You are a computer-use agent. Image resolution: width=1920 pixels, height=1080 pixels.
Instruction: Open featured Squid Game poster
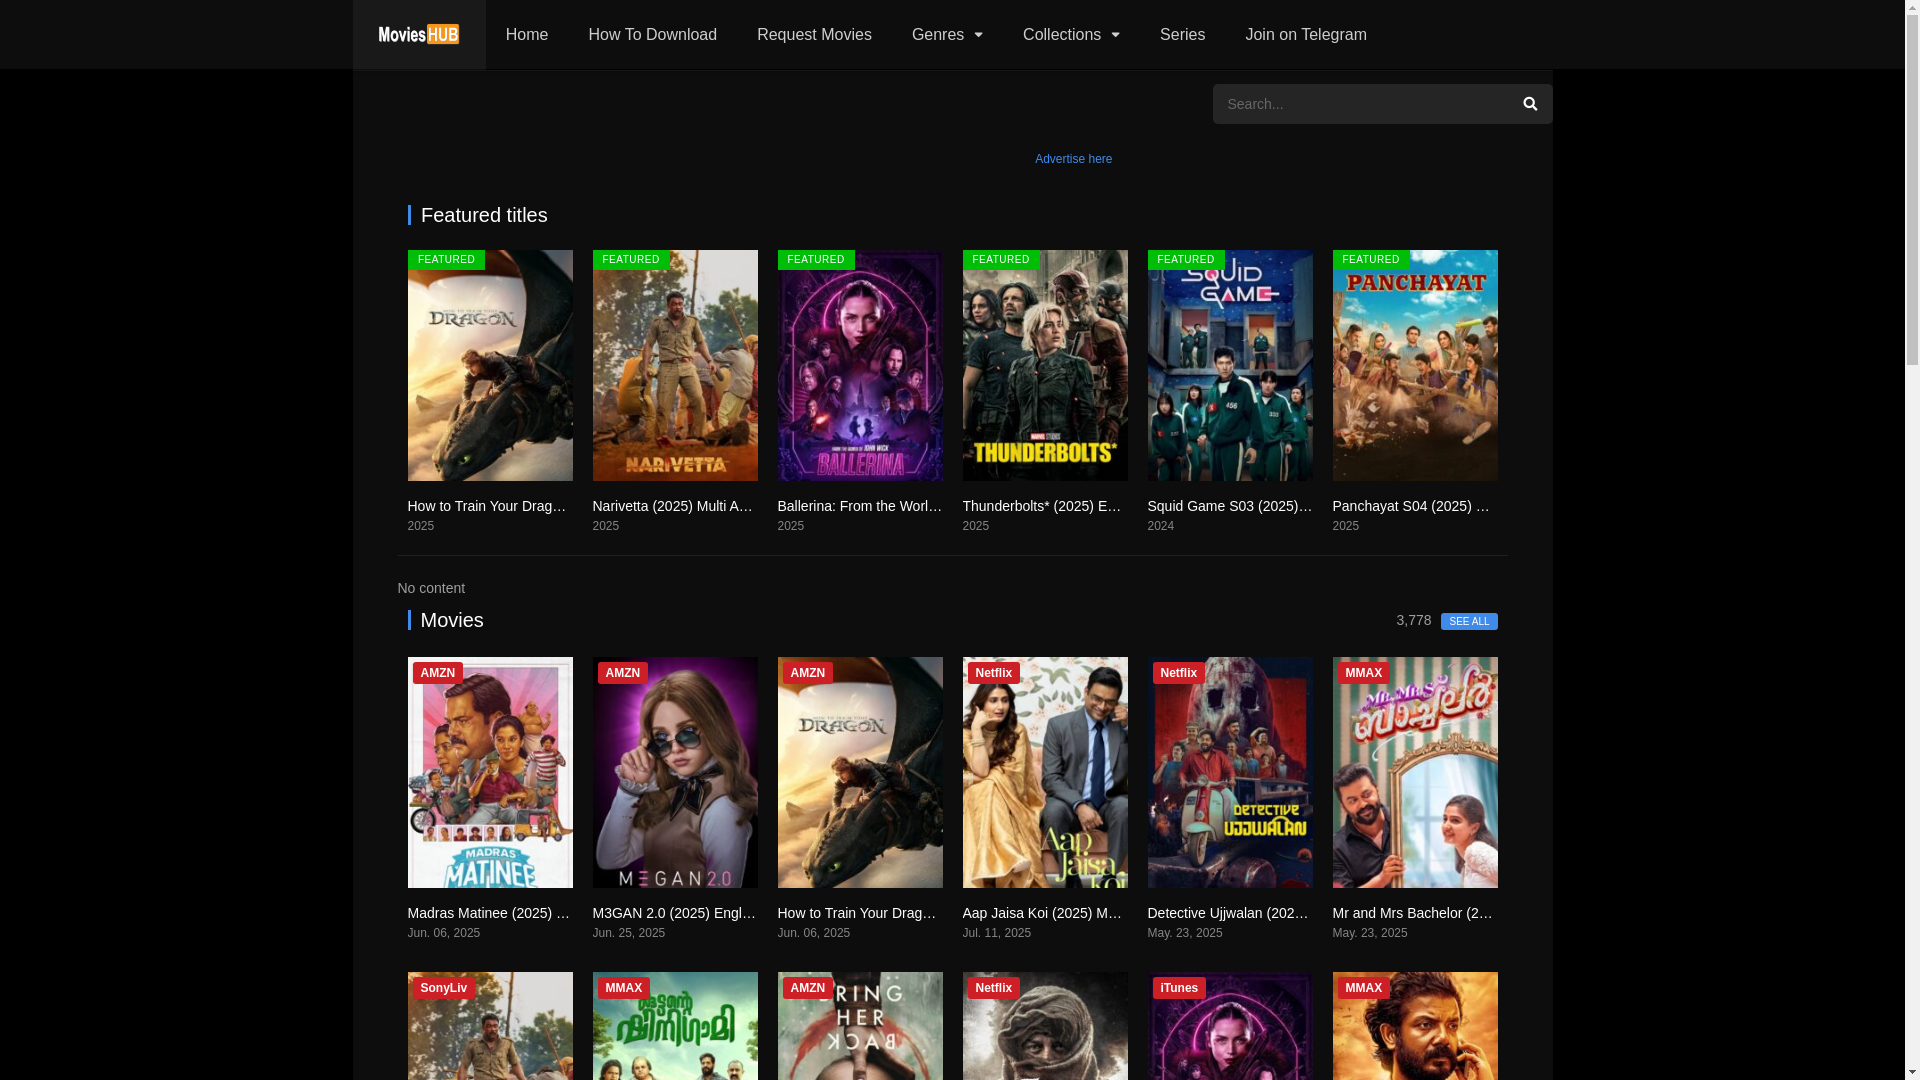click(x=1230, y=365)
